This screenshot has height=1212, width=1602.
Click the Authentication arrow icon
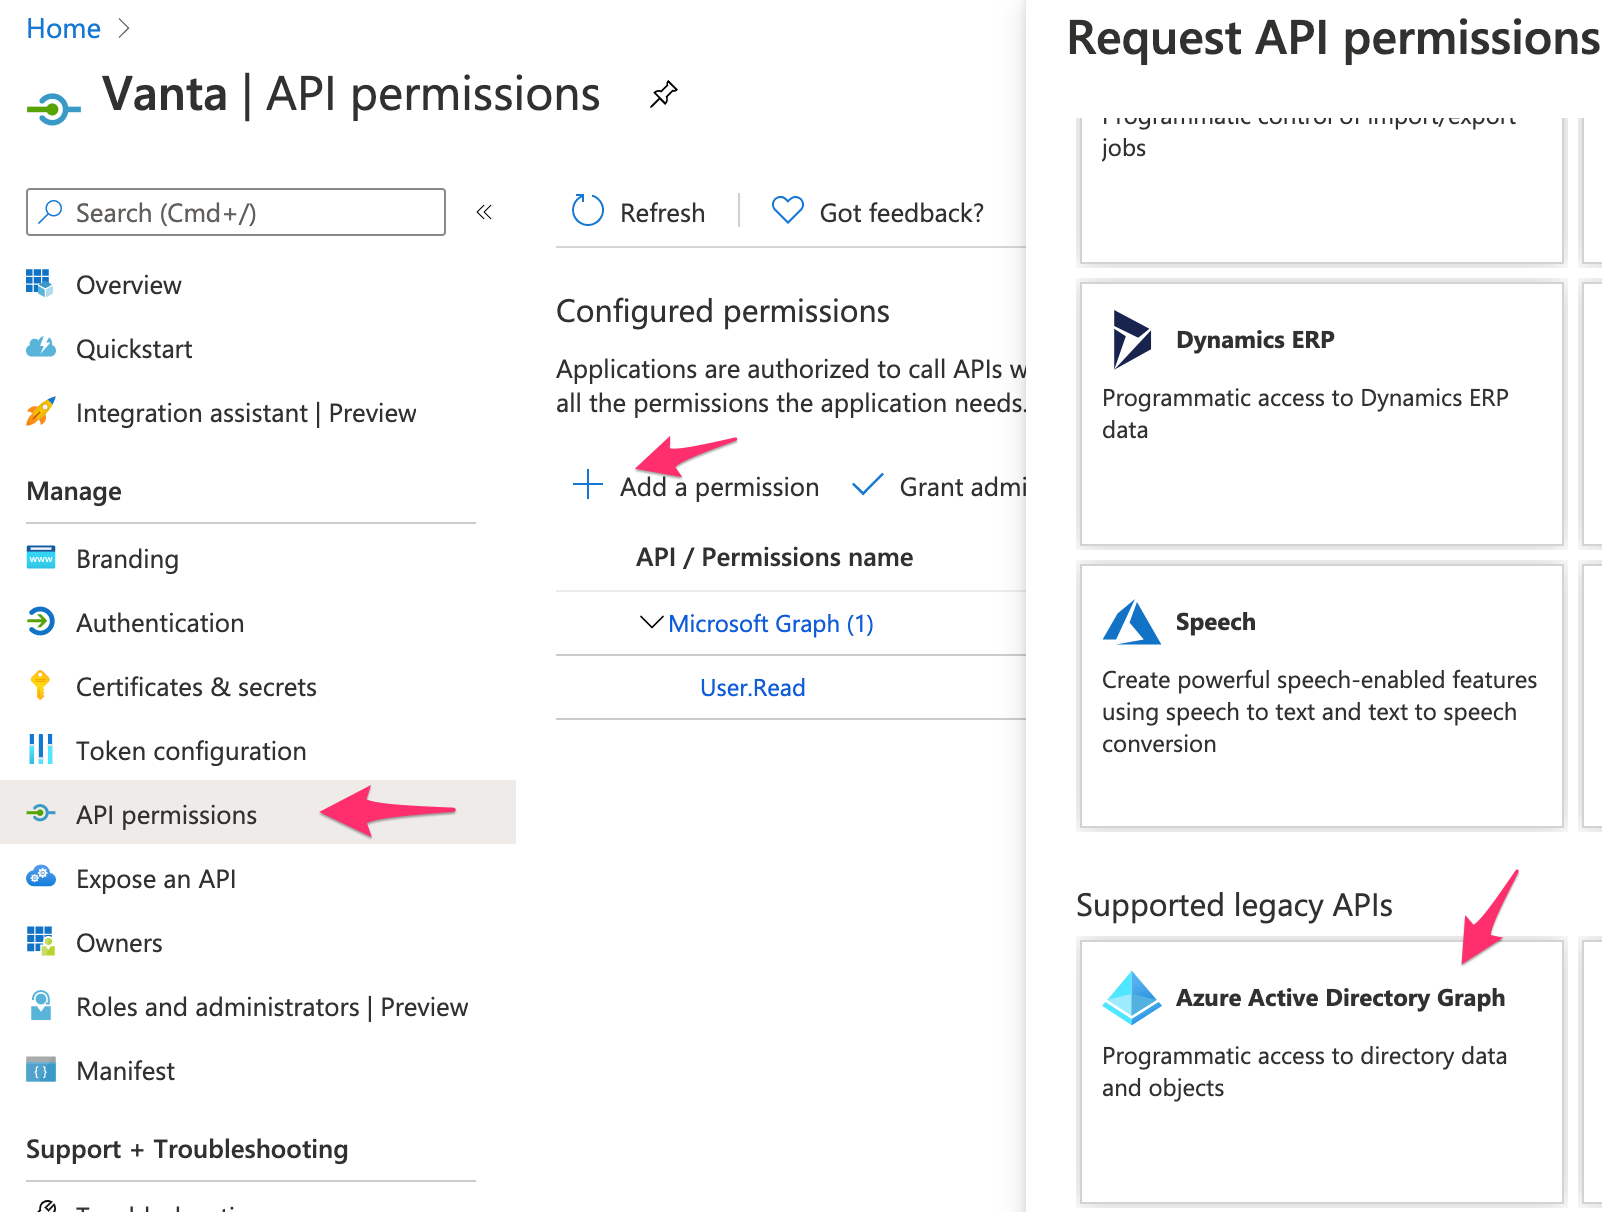[41, 621]
